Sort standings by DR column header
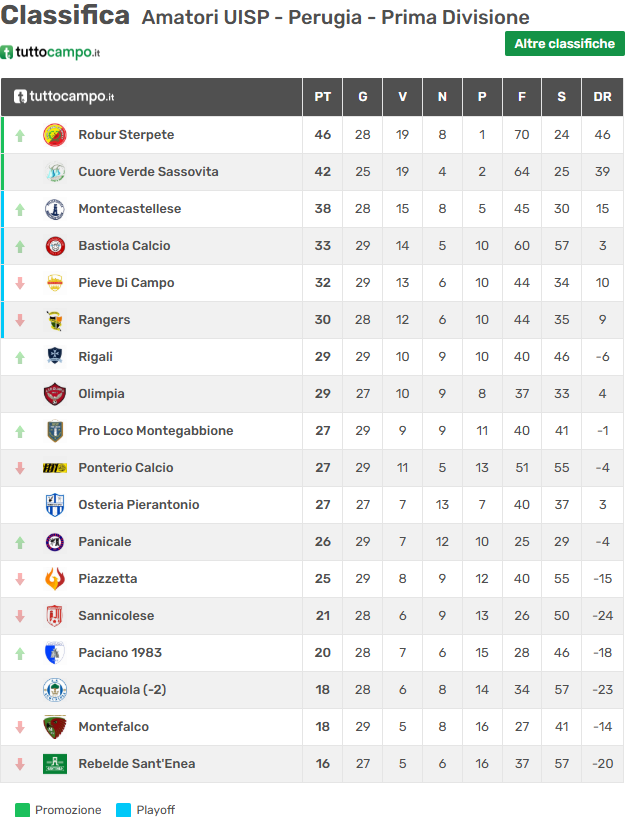631x817 pixels. (x=602, y=97)
